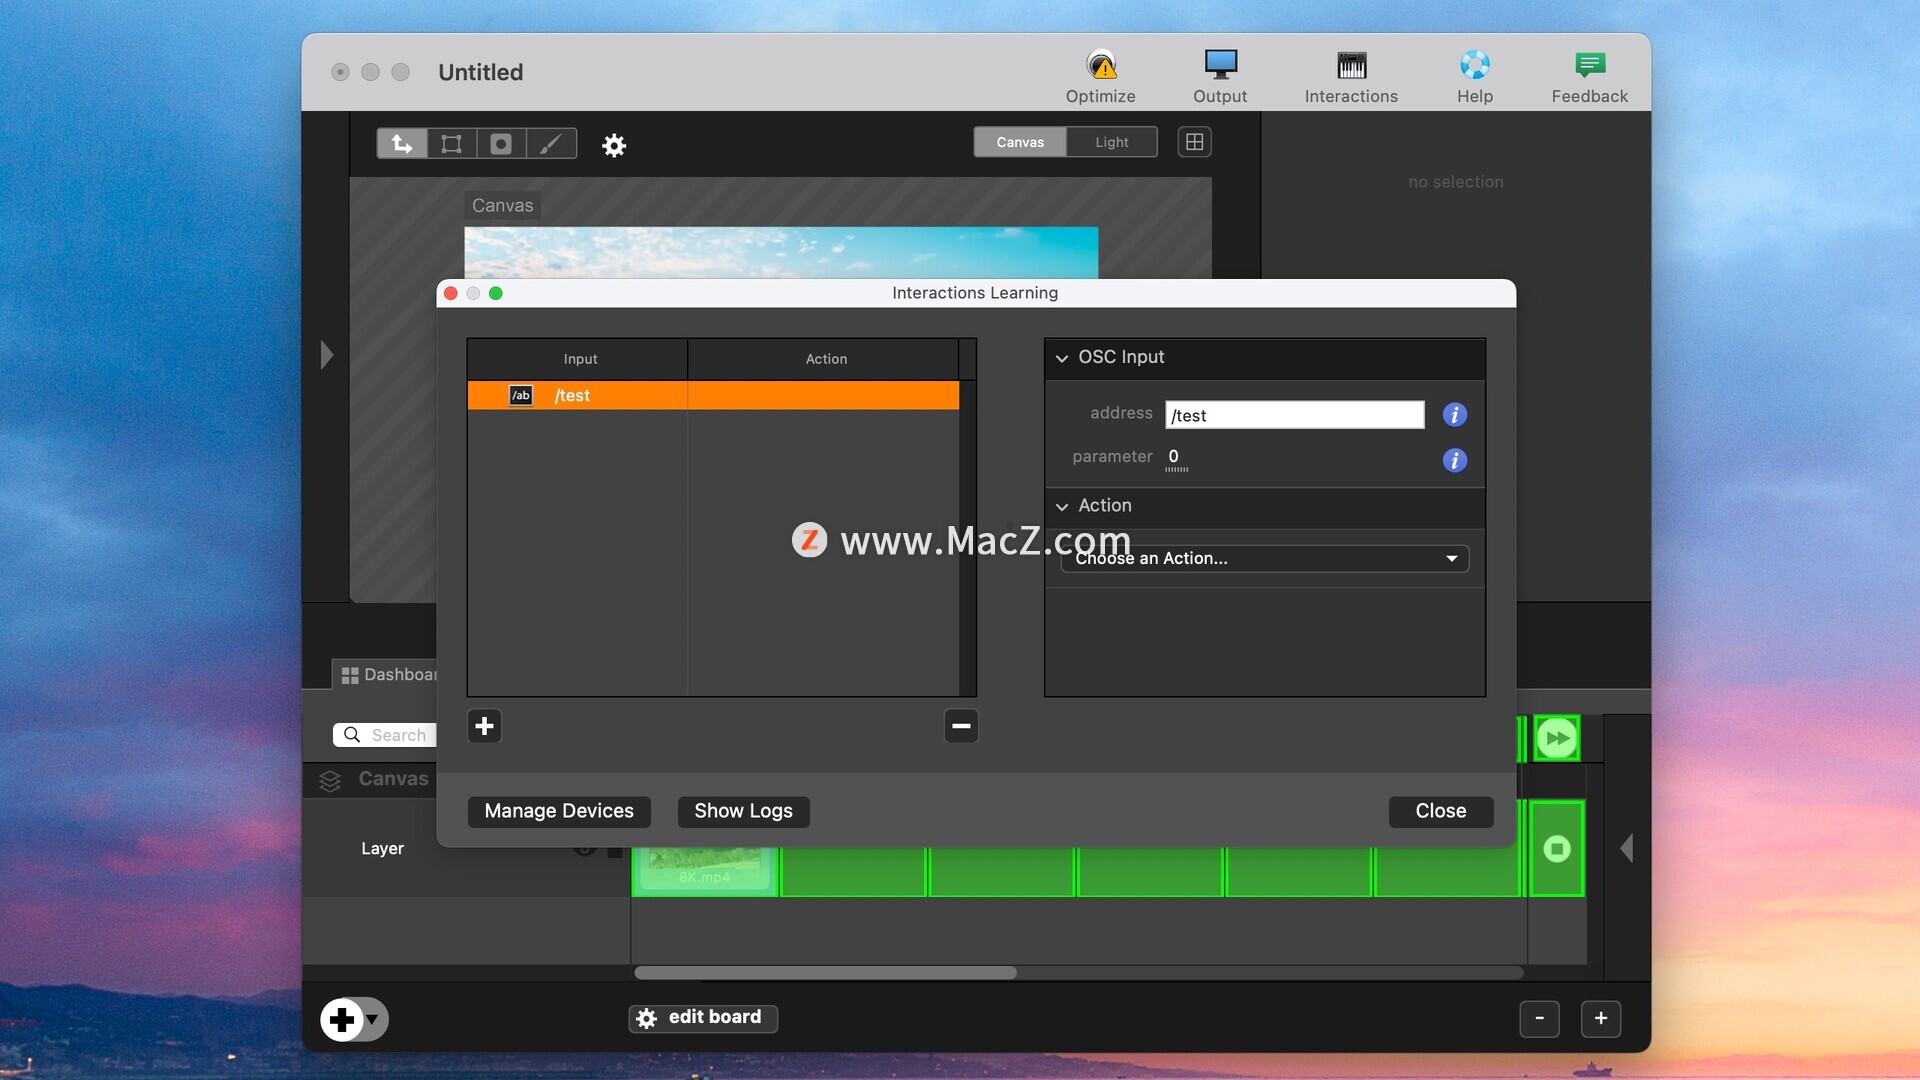Image resolution: width=1920 pixels, height=1080 pixels.
Task: Click the address info icon
Action: coord(1454,414)
